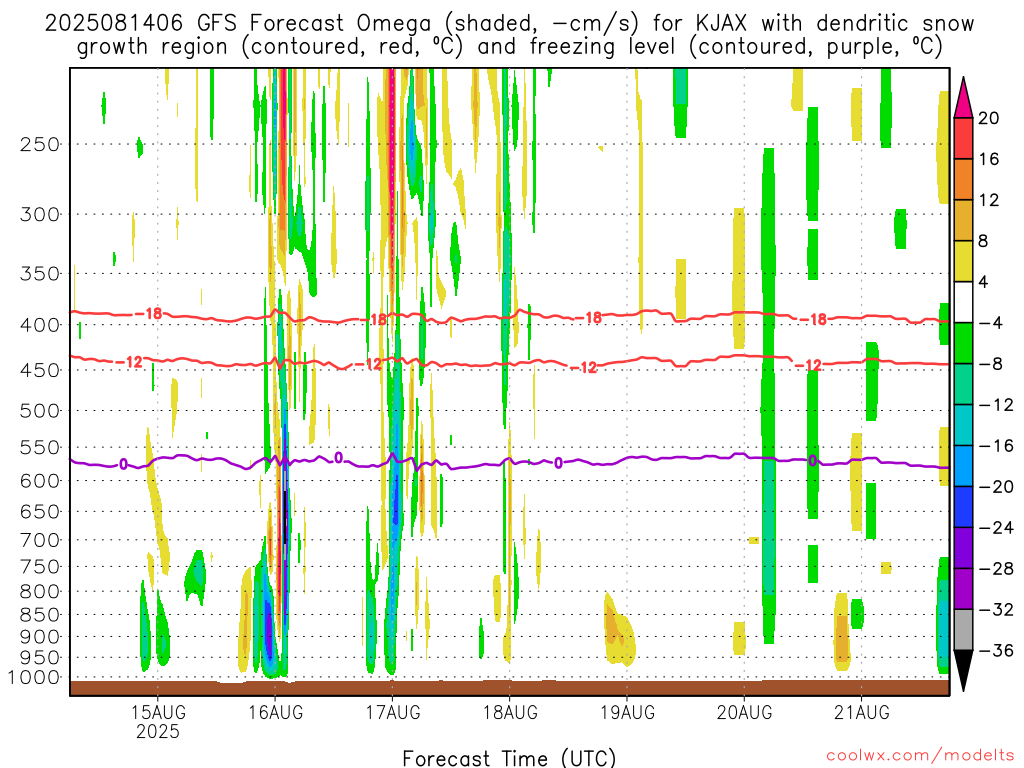
Task: Click the 16AUG time axis label
Action: pos(276,712)
